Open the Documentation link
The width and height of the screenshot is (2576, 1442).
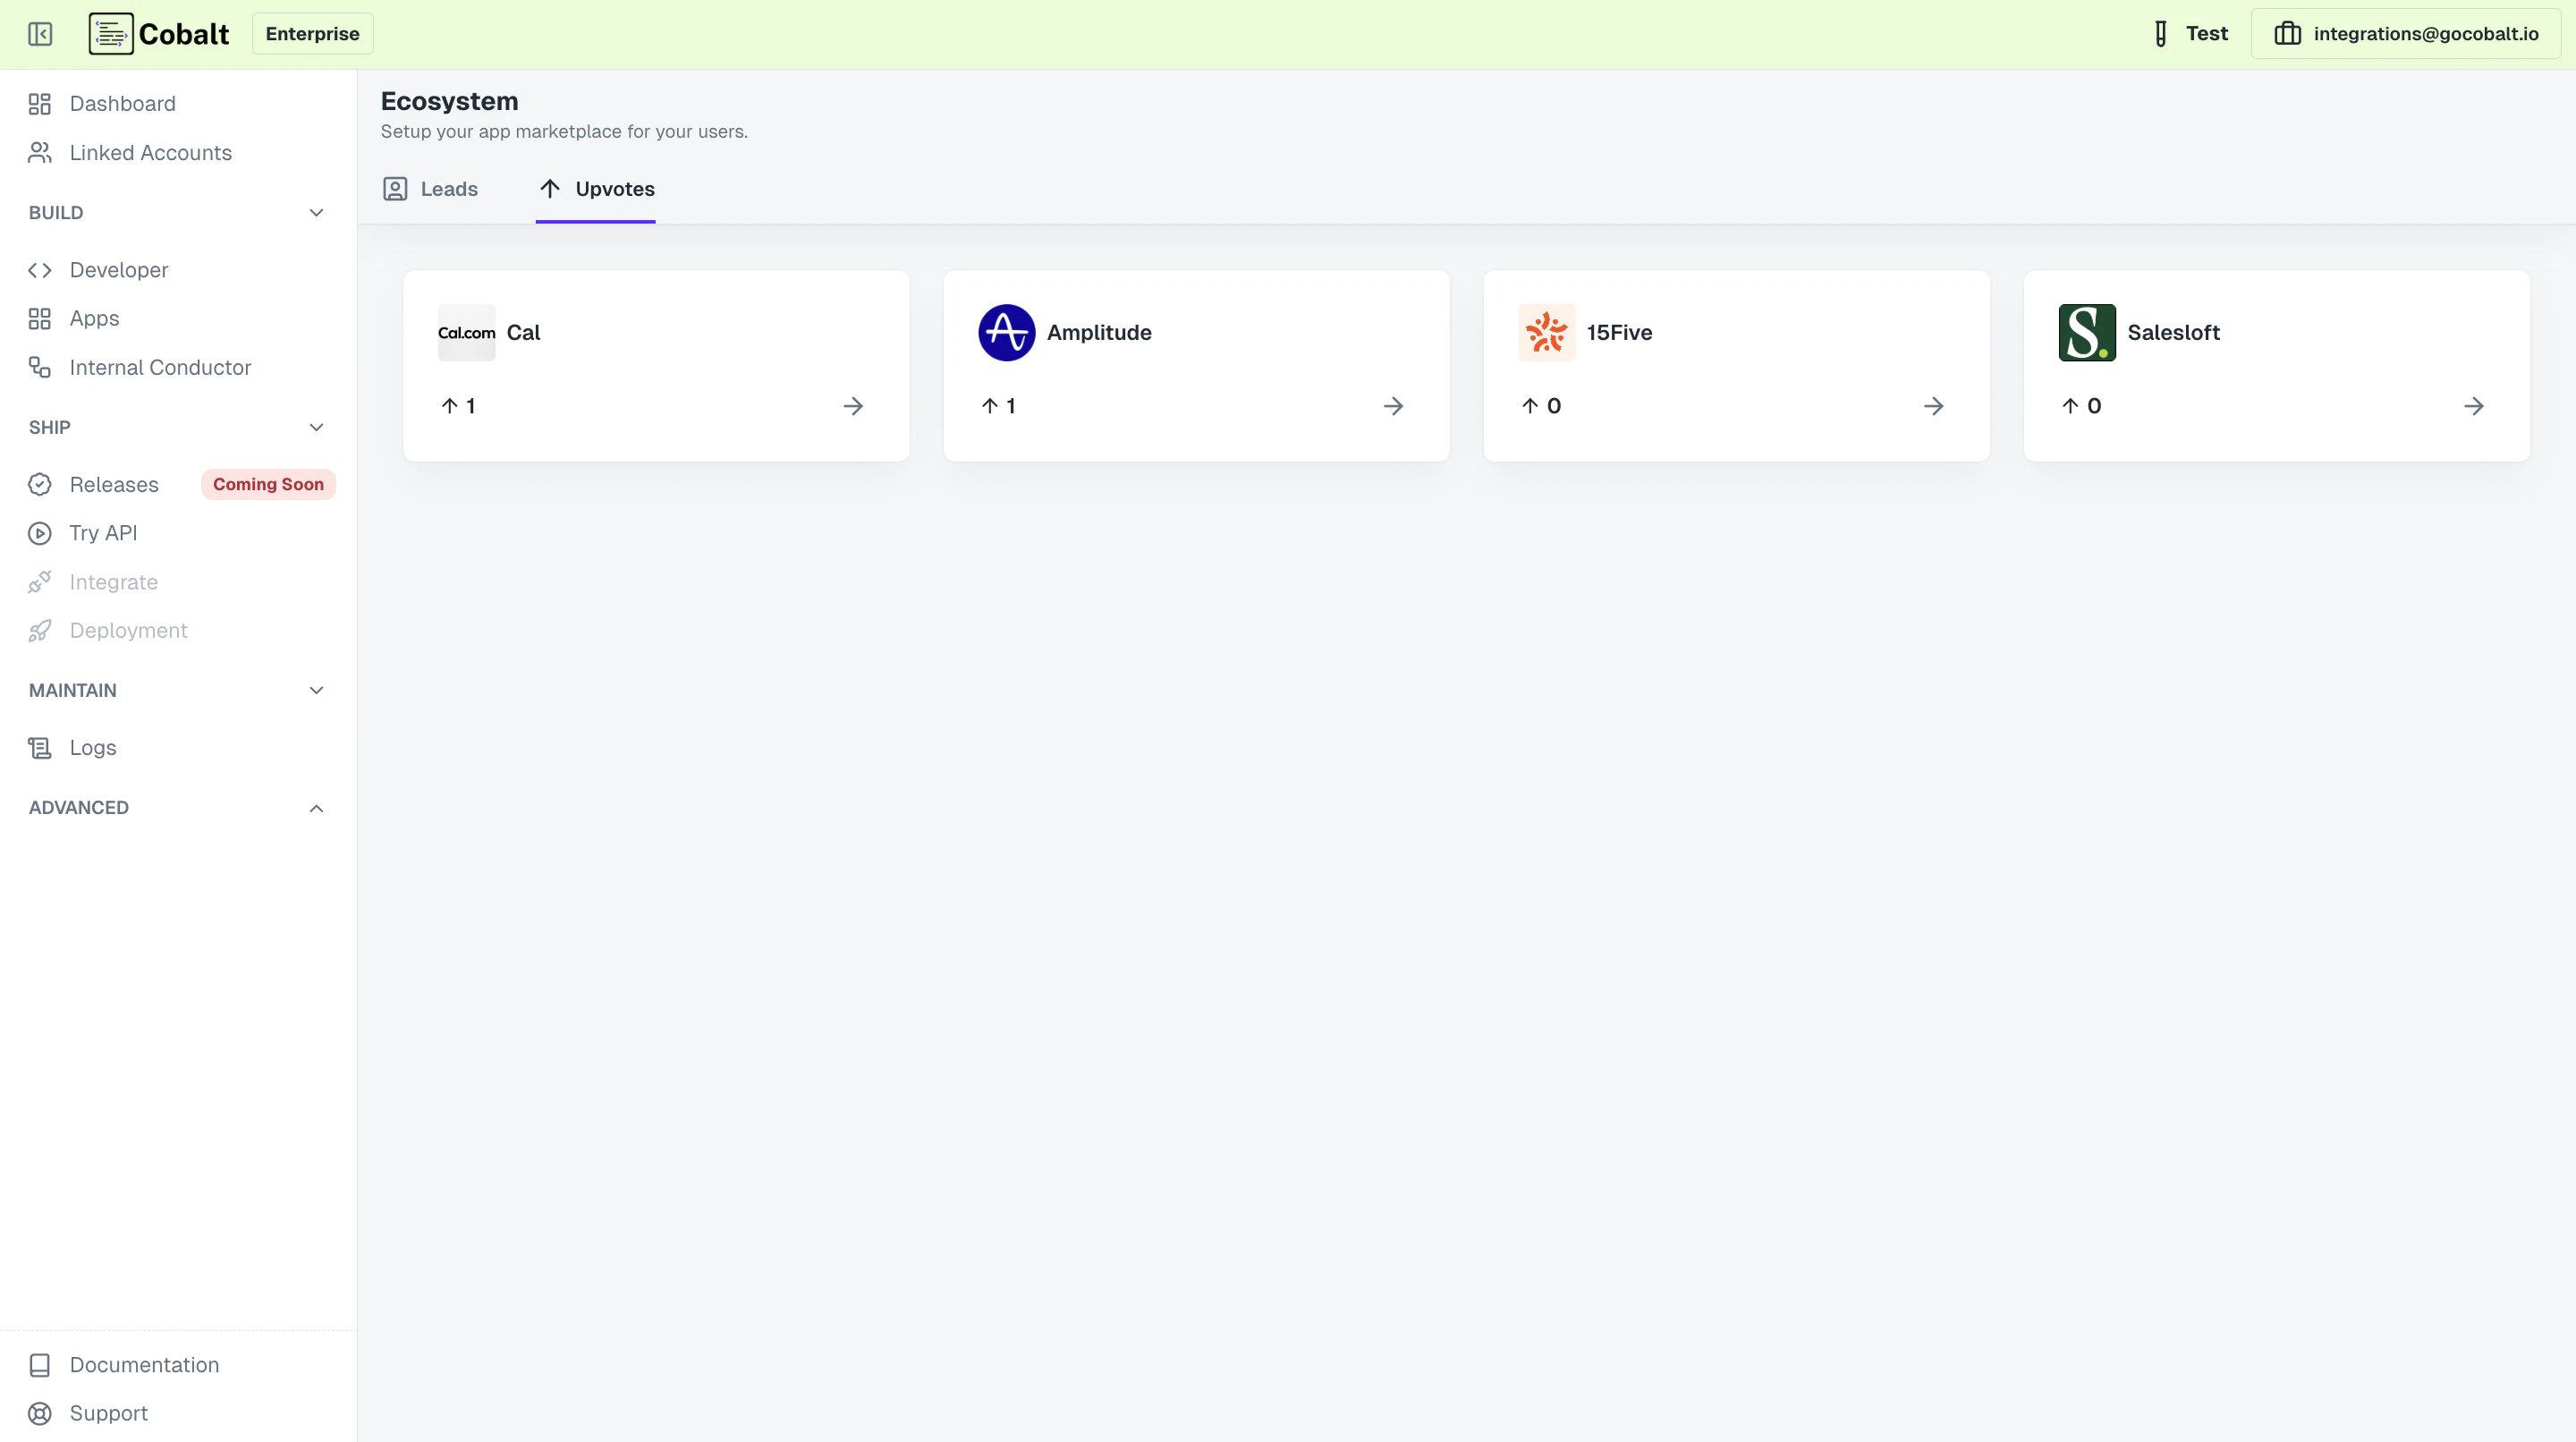(x=144, y=1364)
